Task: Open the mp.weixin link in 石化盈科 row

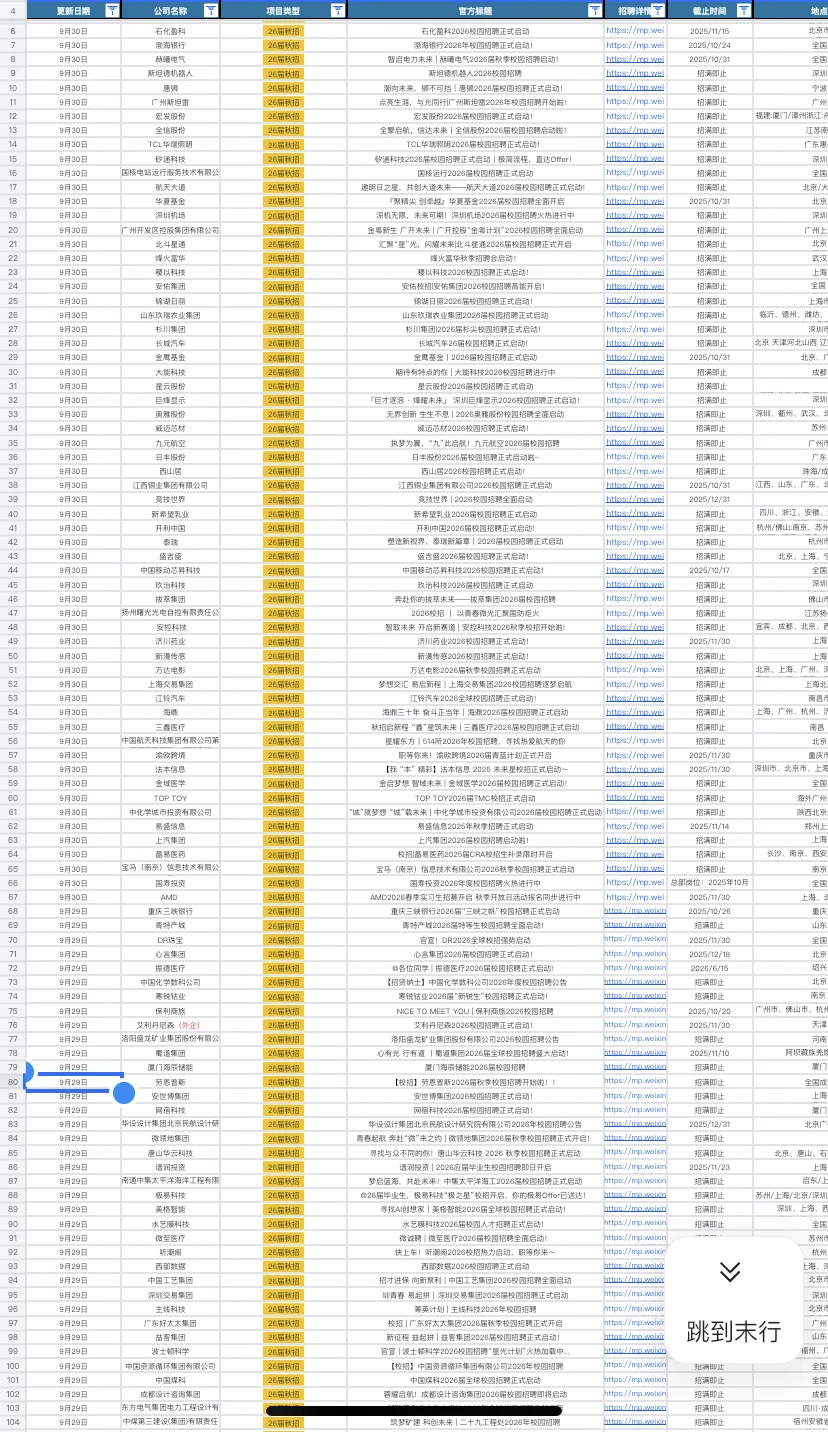Action: pyautogui.click(x=635, y=31)
